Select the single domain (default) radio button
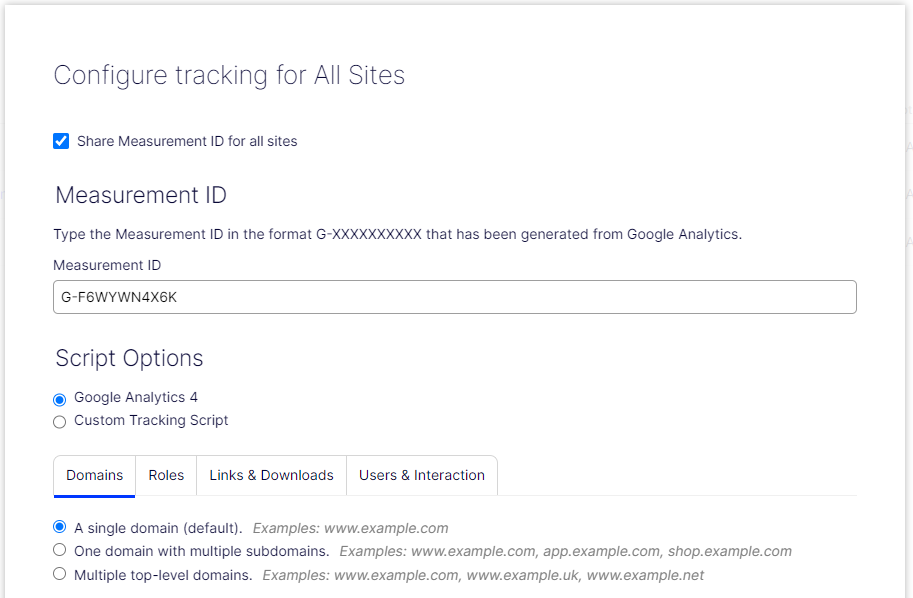913x598 pixels. pos(60,527)
